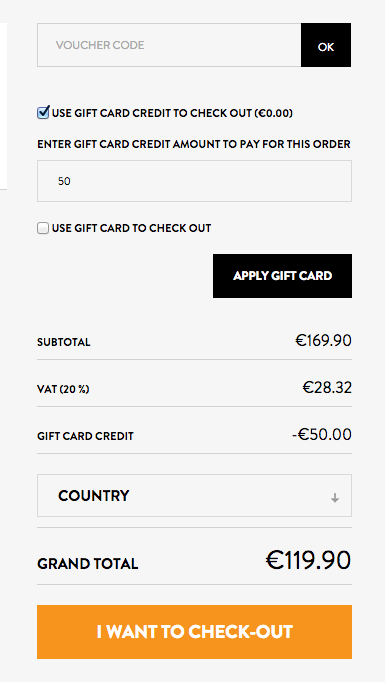385x682 pixels.
Task: Click the grand total amount €119.90
Action: [x=308, y=560]
